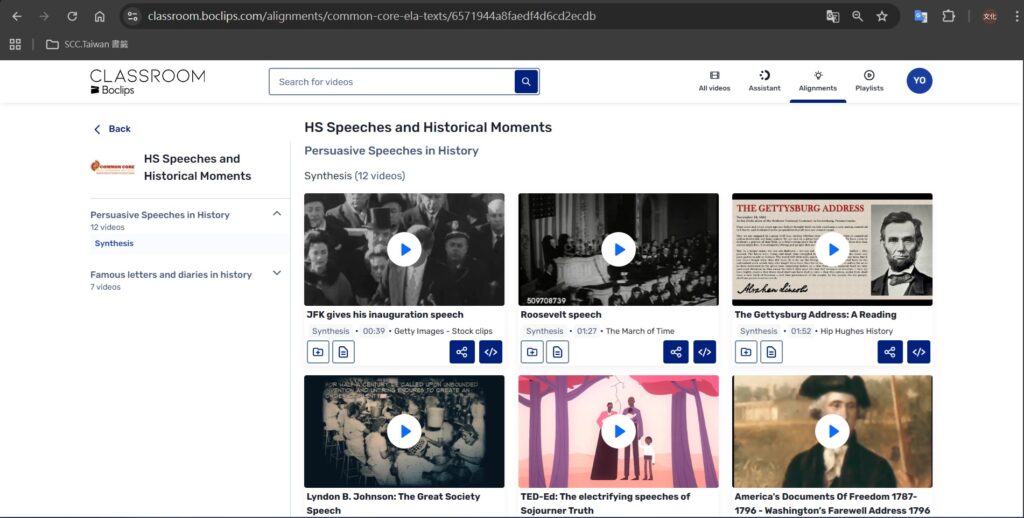Open the Chrome extensions puzzle icon
Viewport: 1024px width, 518px height.
pyautogui.click(x=949, y=16)
